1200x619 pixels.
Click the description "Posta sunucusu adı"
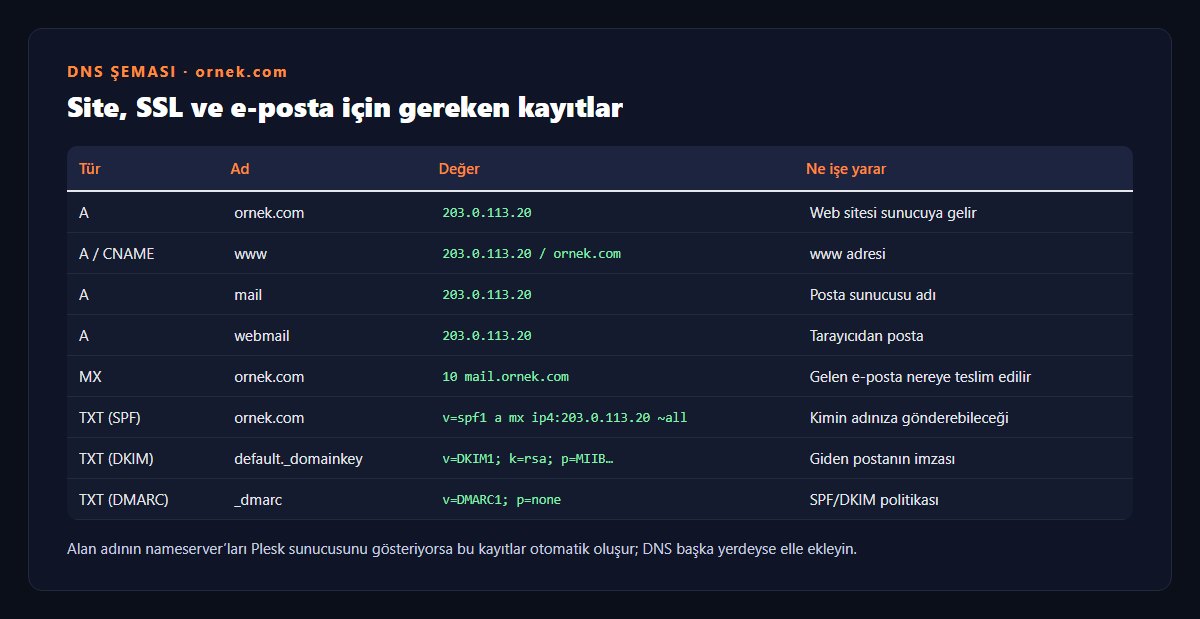pyautogui.click(x=873, y=295)
